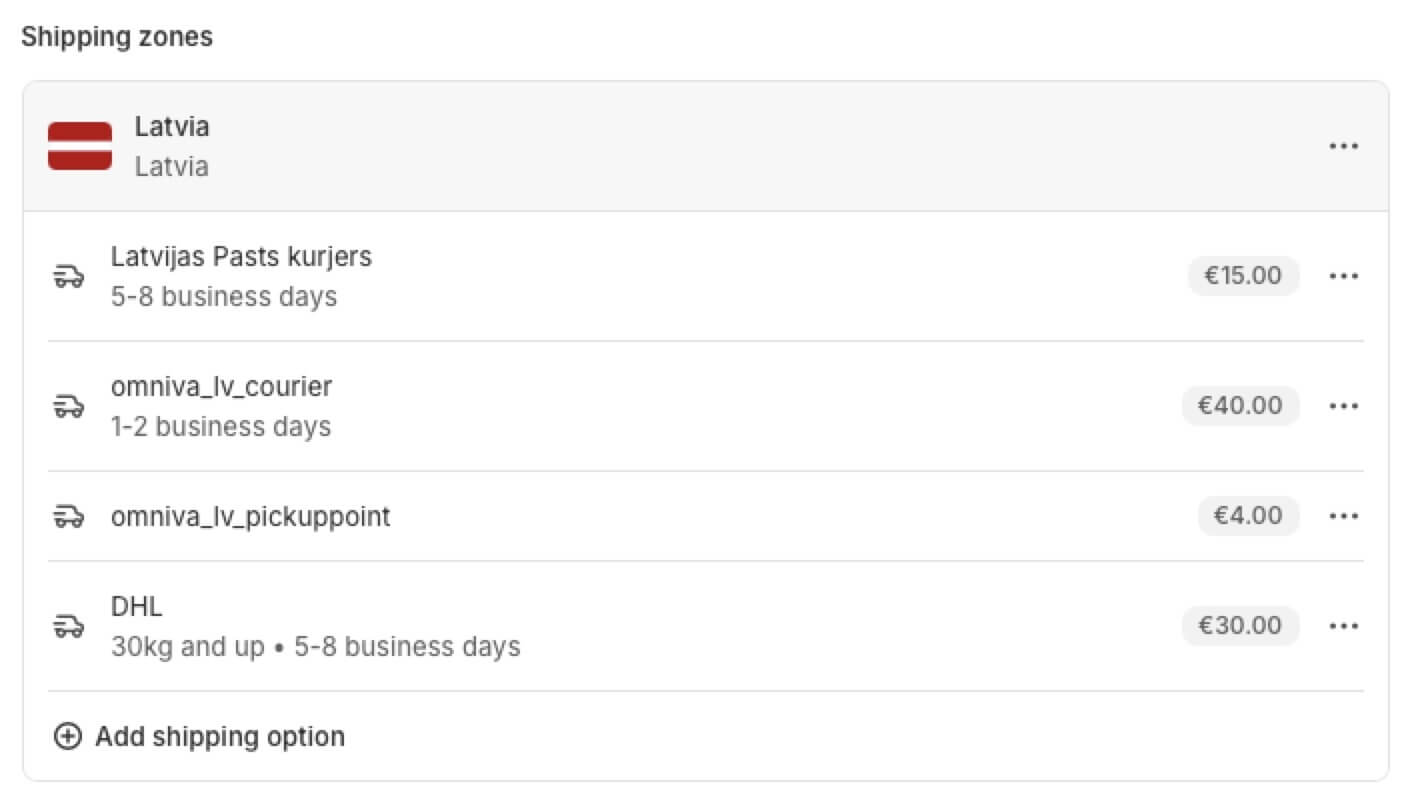1401x792 pixels.
Task: Open the DHL shipping rate row
Action: (706, 626)
